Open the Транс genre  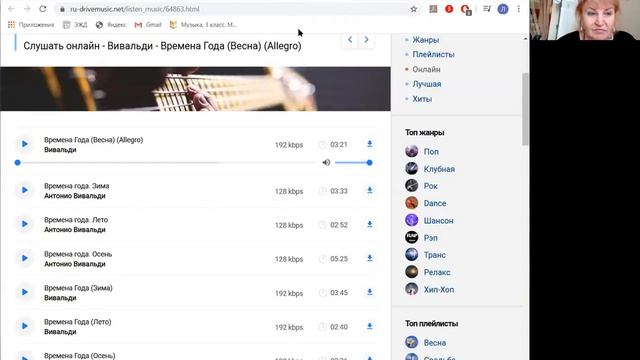click(x=435, y=255)
